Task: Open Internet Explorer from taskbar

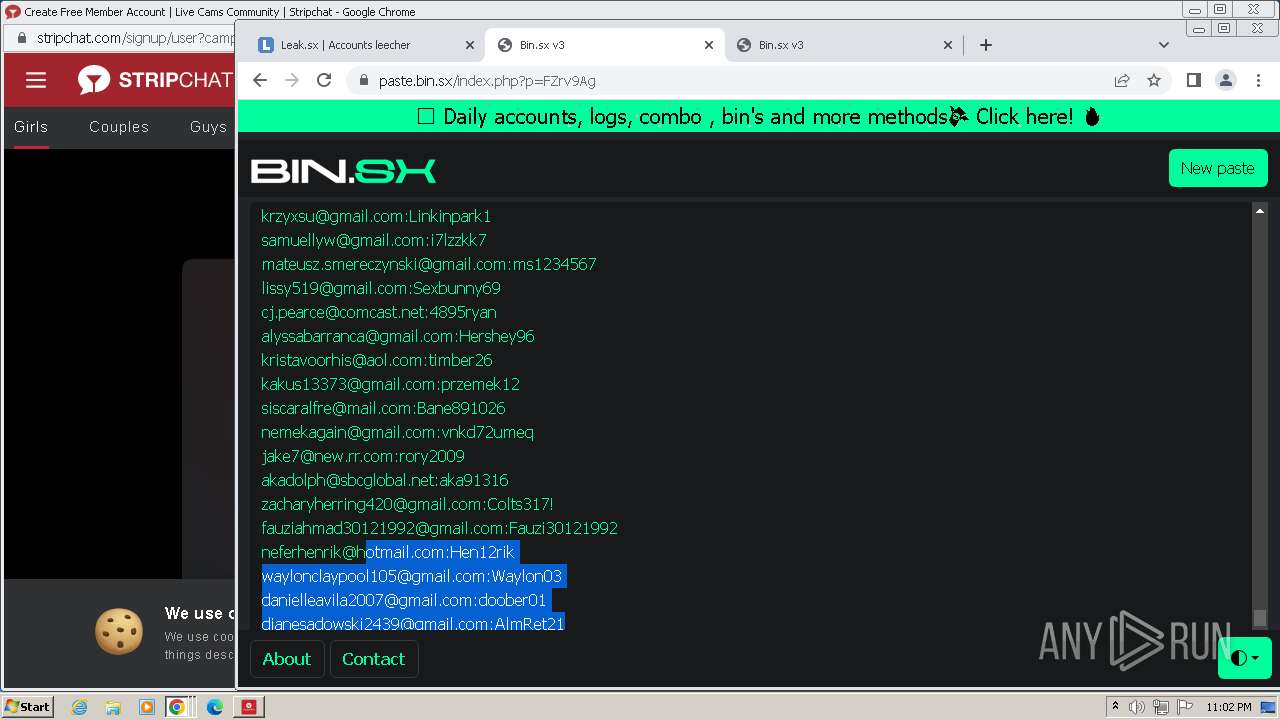Action: (x=79, y=707)
